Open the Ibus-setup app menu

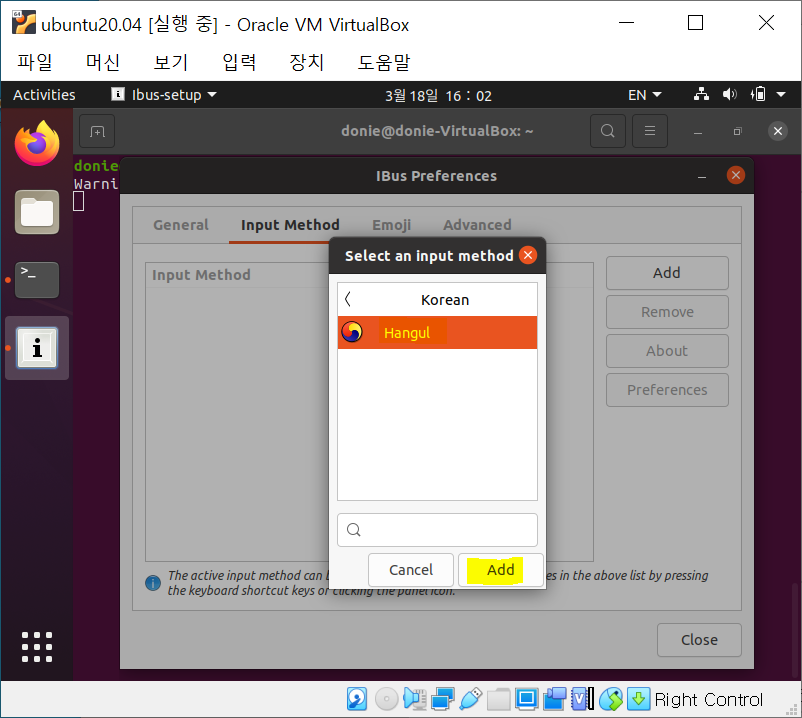[x=164, y=95]
